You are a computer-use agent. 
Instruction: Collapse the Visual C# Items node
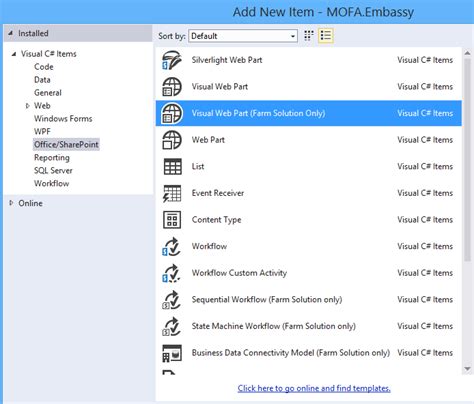[x=14, y=54]
